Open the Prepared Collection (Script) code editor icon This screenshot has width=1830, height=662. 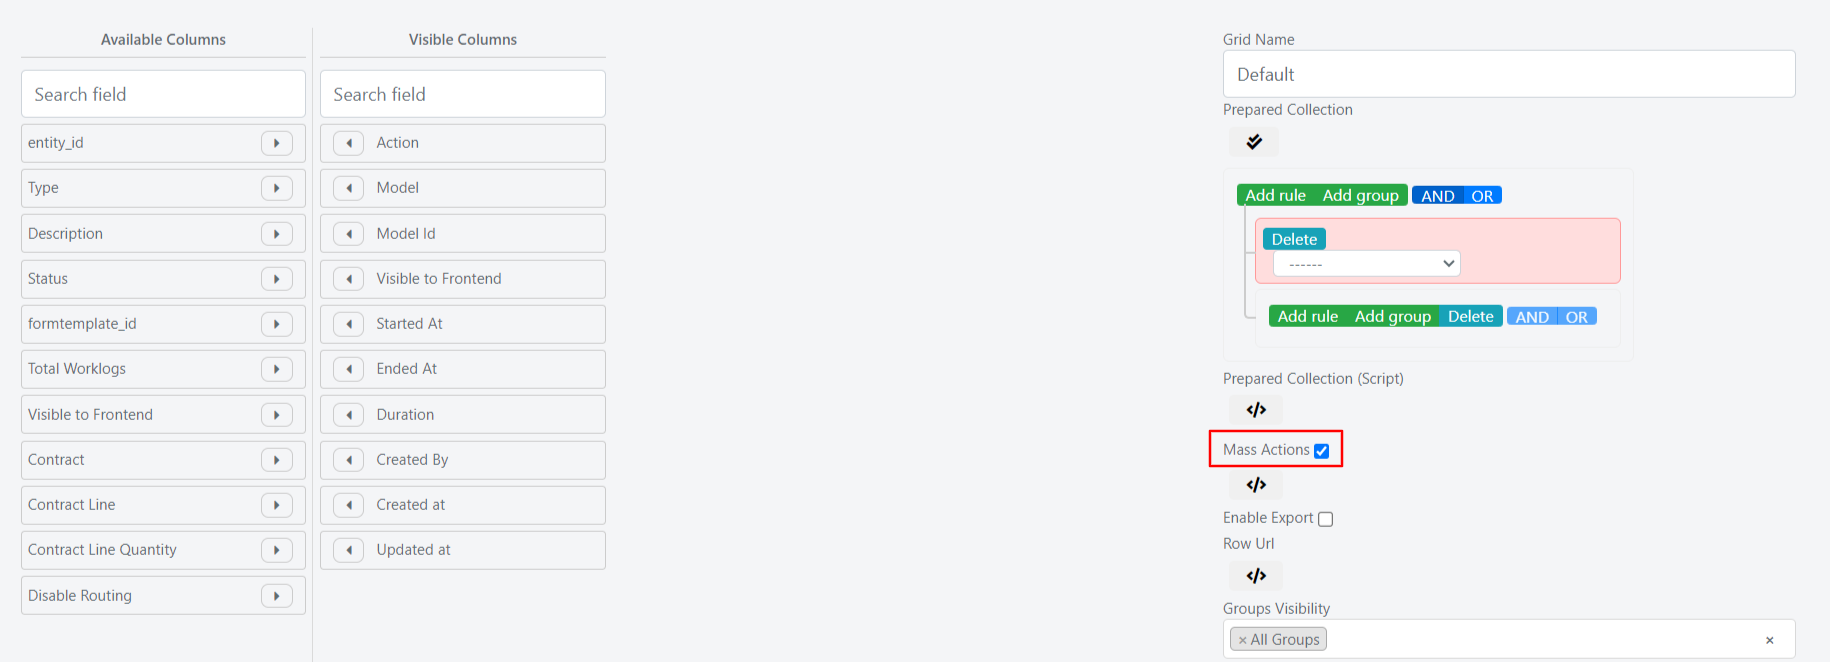point(1256,410)
